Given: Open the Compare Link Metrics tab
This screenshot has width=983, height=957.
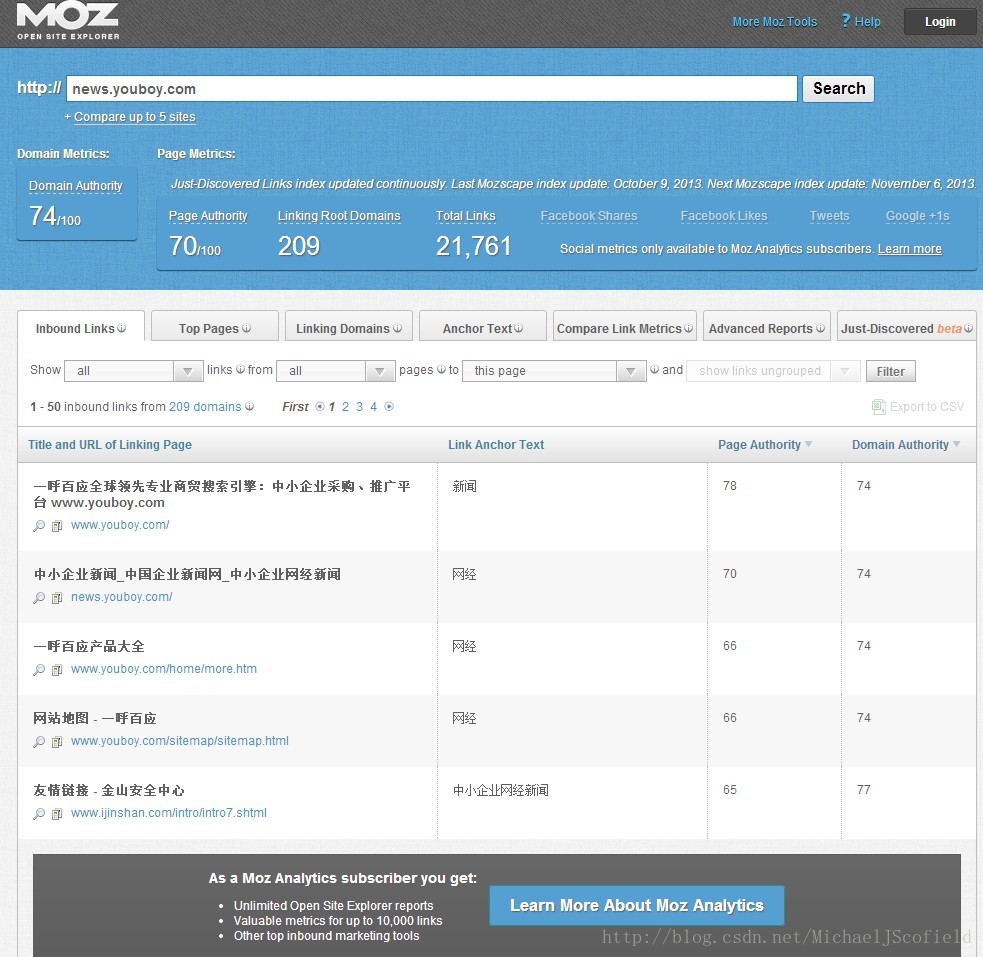Looking at the screenshot, I should tap(624, 327).
